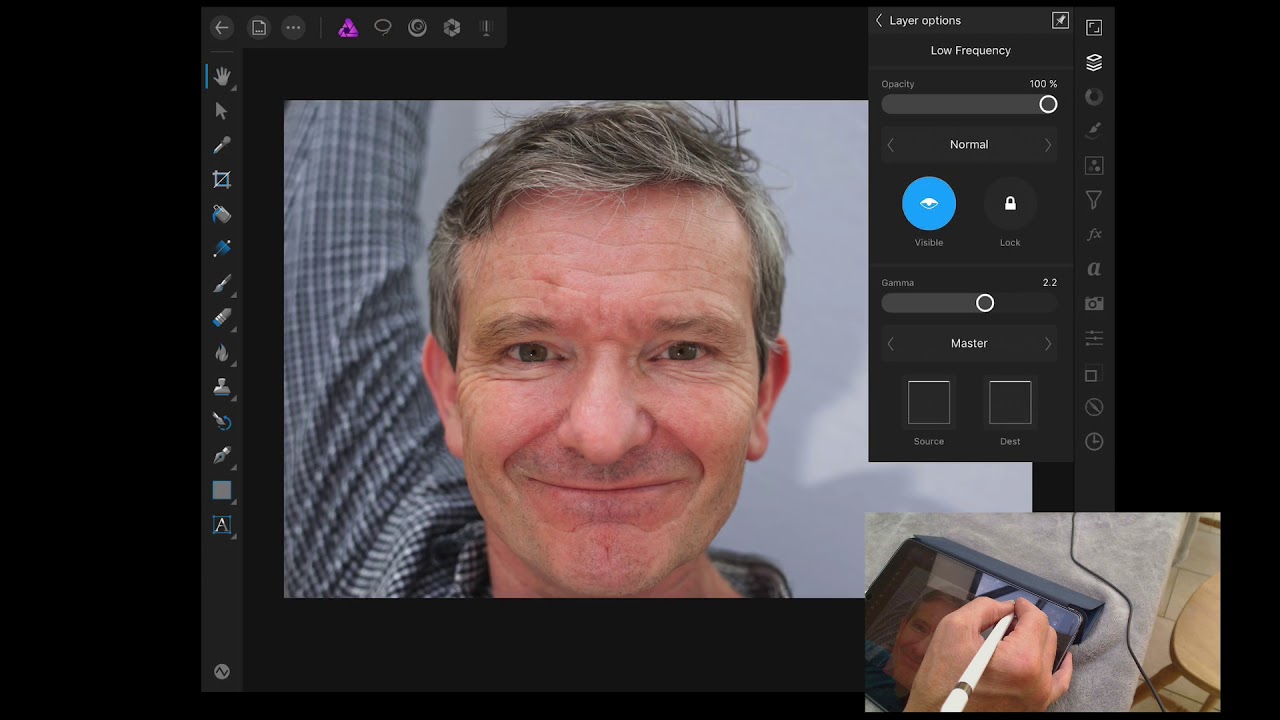Screen dimensions: 1280x720
Task: Select next blend mode with right chevron
Action: coord(1048,145)
